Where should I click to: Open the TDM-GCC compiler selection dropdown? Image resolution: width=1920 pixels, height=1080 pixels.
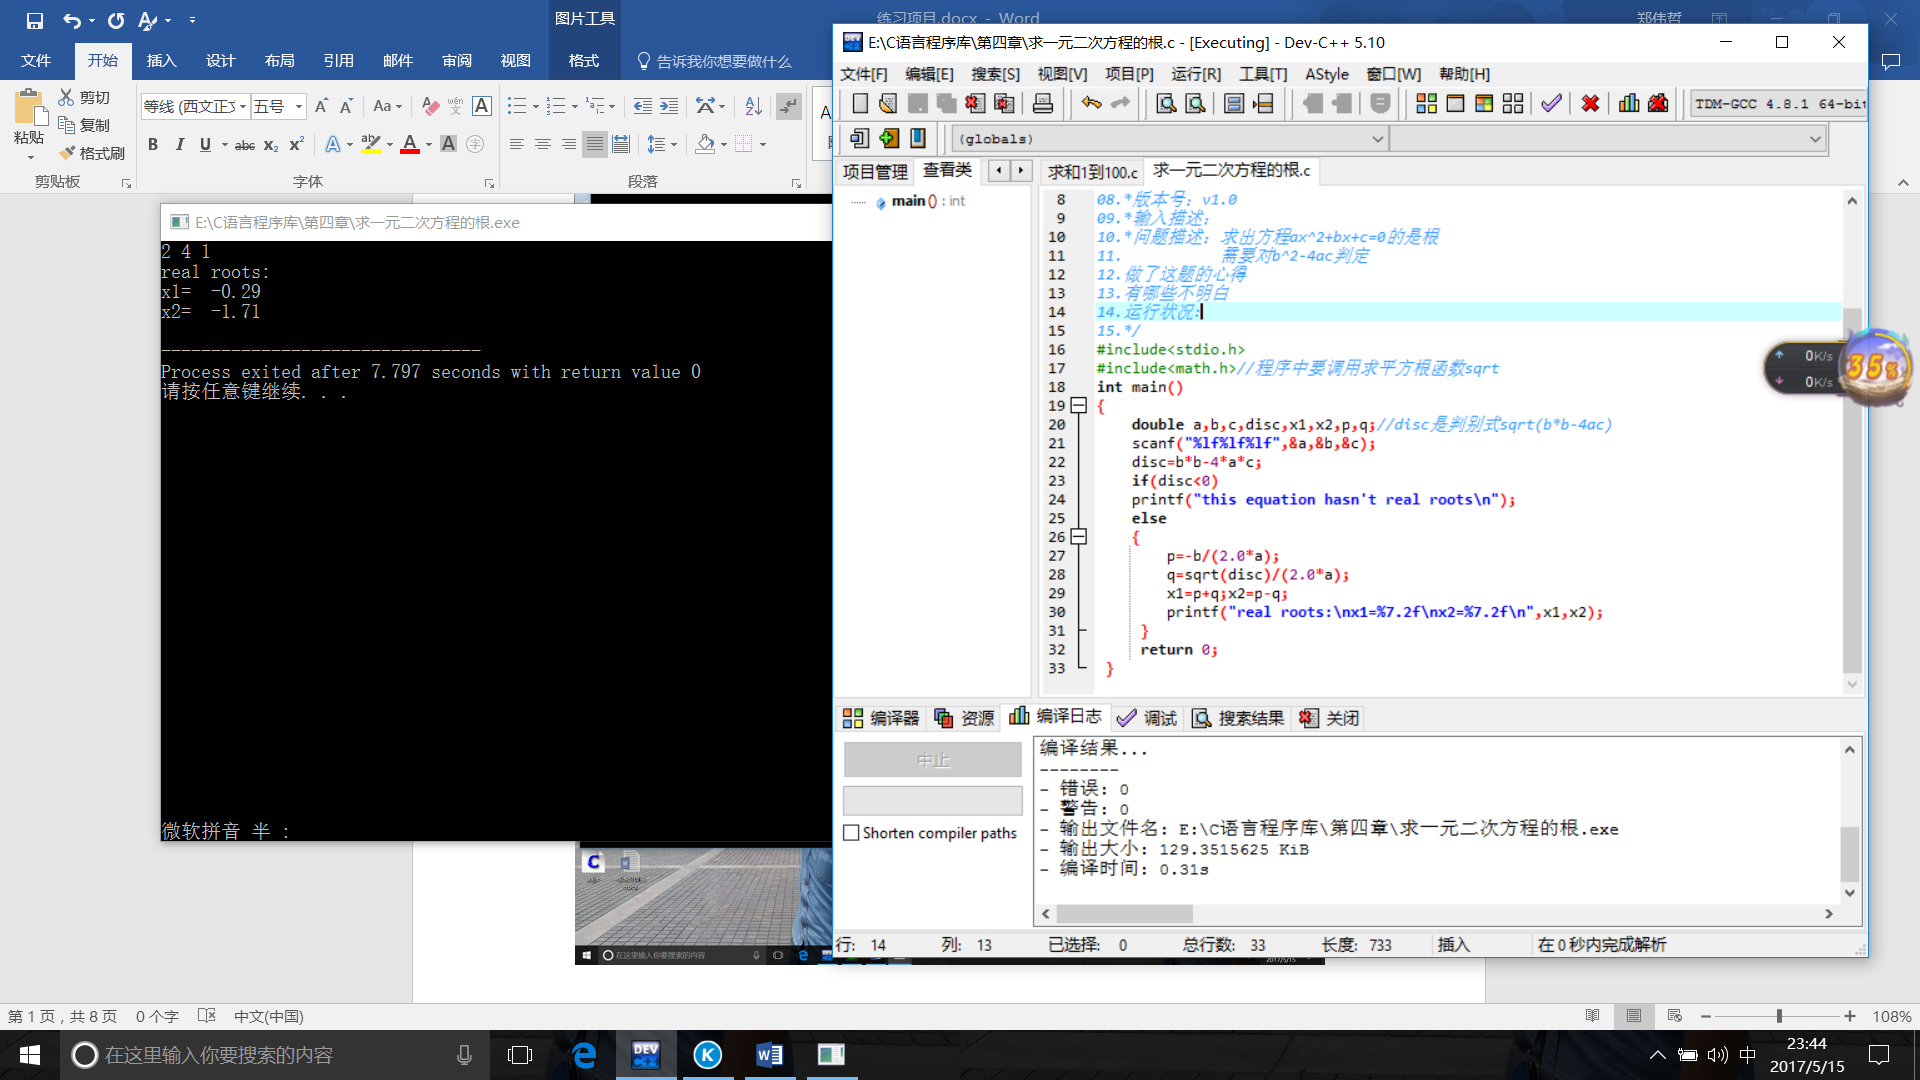click(1778, 103)
